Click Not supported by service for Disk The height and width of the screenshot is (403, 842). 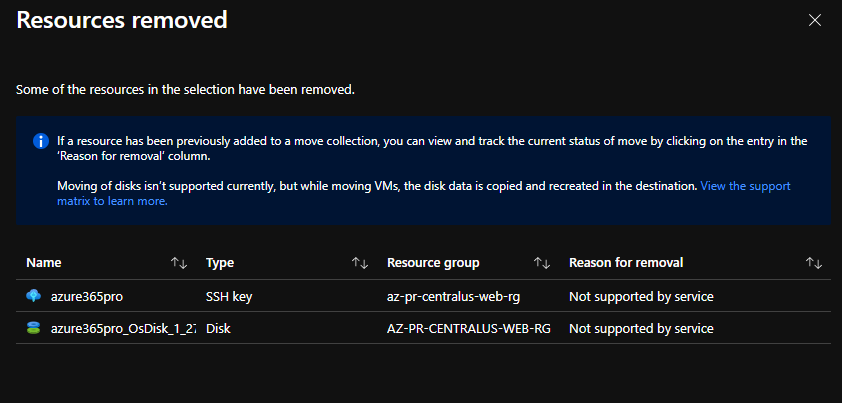point(641,328)
